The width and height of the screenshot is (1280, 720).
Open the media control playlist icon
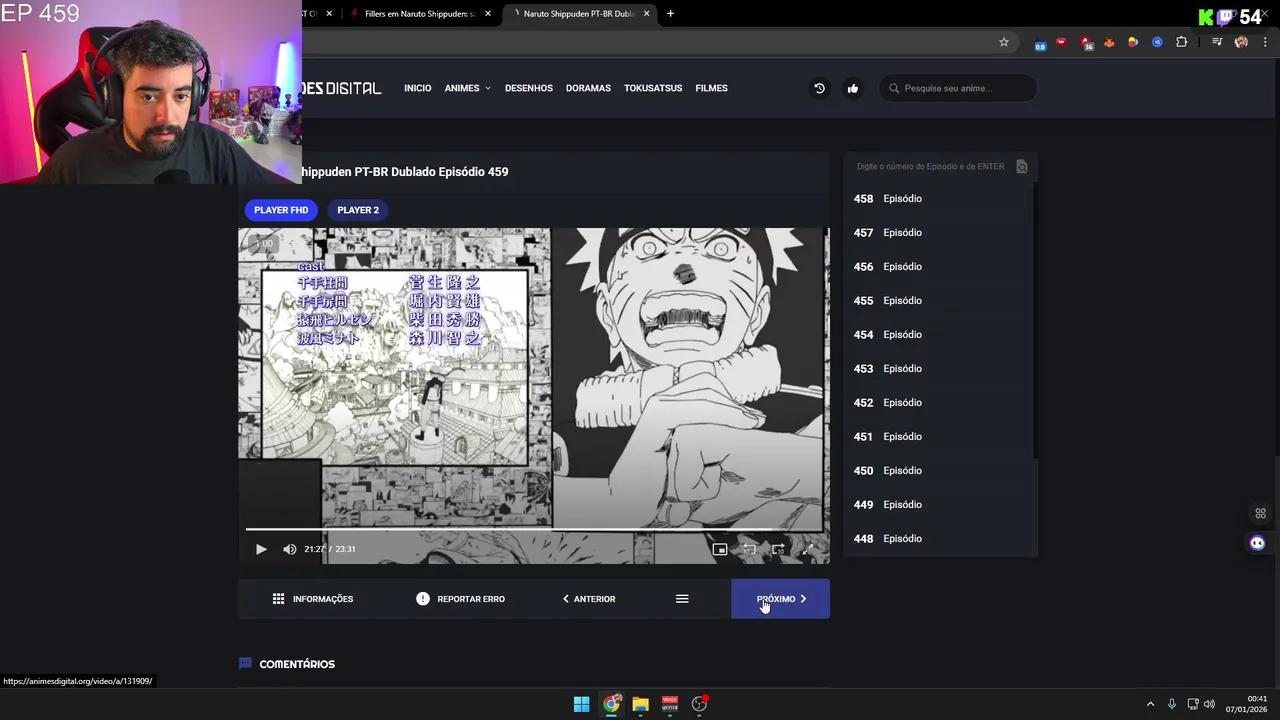1217,42
